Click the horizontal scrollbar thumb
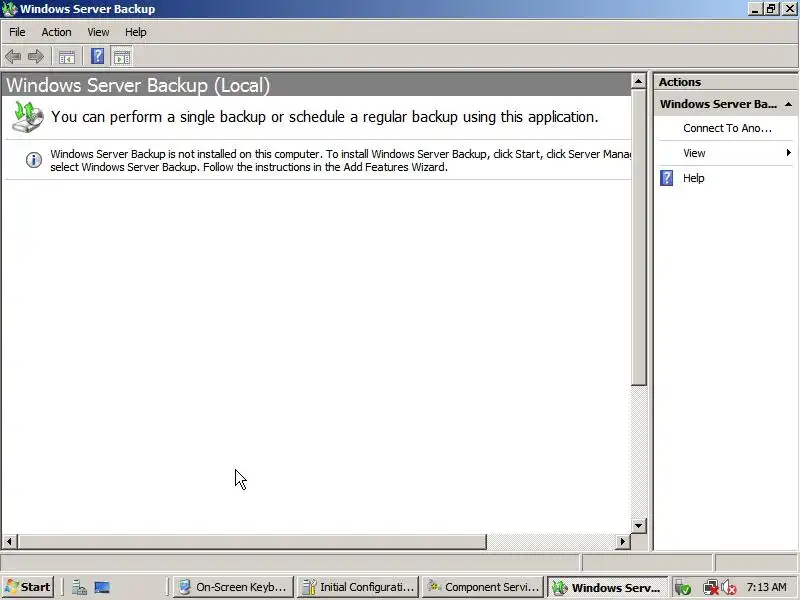 click(252, 541)
